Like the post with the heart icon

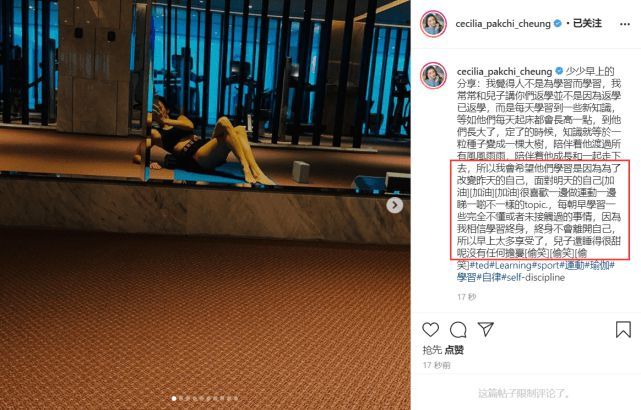(430, 329)
